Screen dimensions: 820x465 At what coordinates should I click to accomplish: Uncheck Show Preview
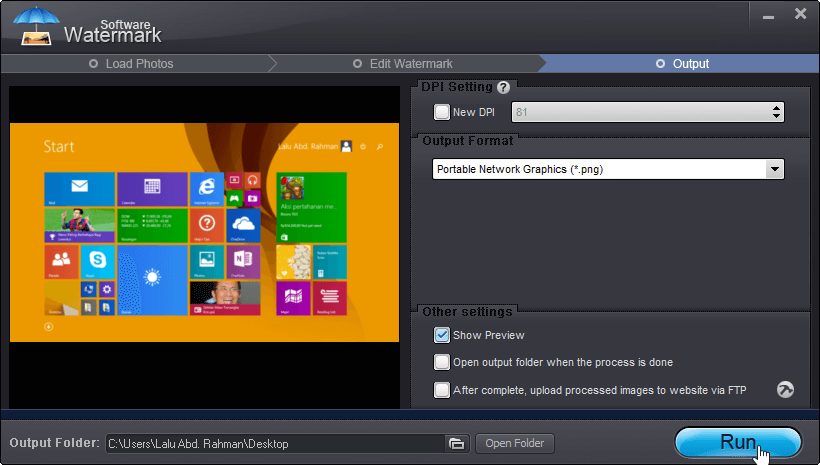pos(441,335)
